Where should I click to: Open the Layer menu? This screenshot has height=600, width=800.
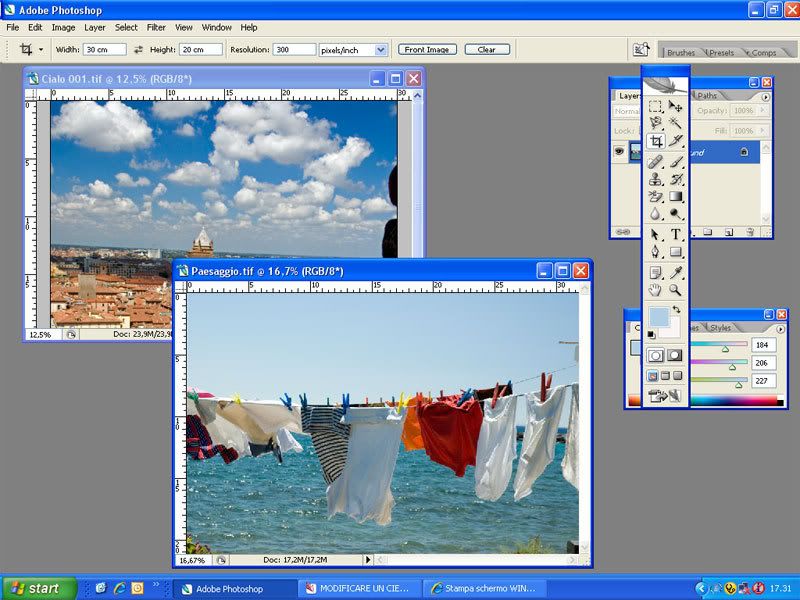tap(94, 28)
